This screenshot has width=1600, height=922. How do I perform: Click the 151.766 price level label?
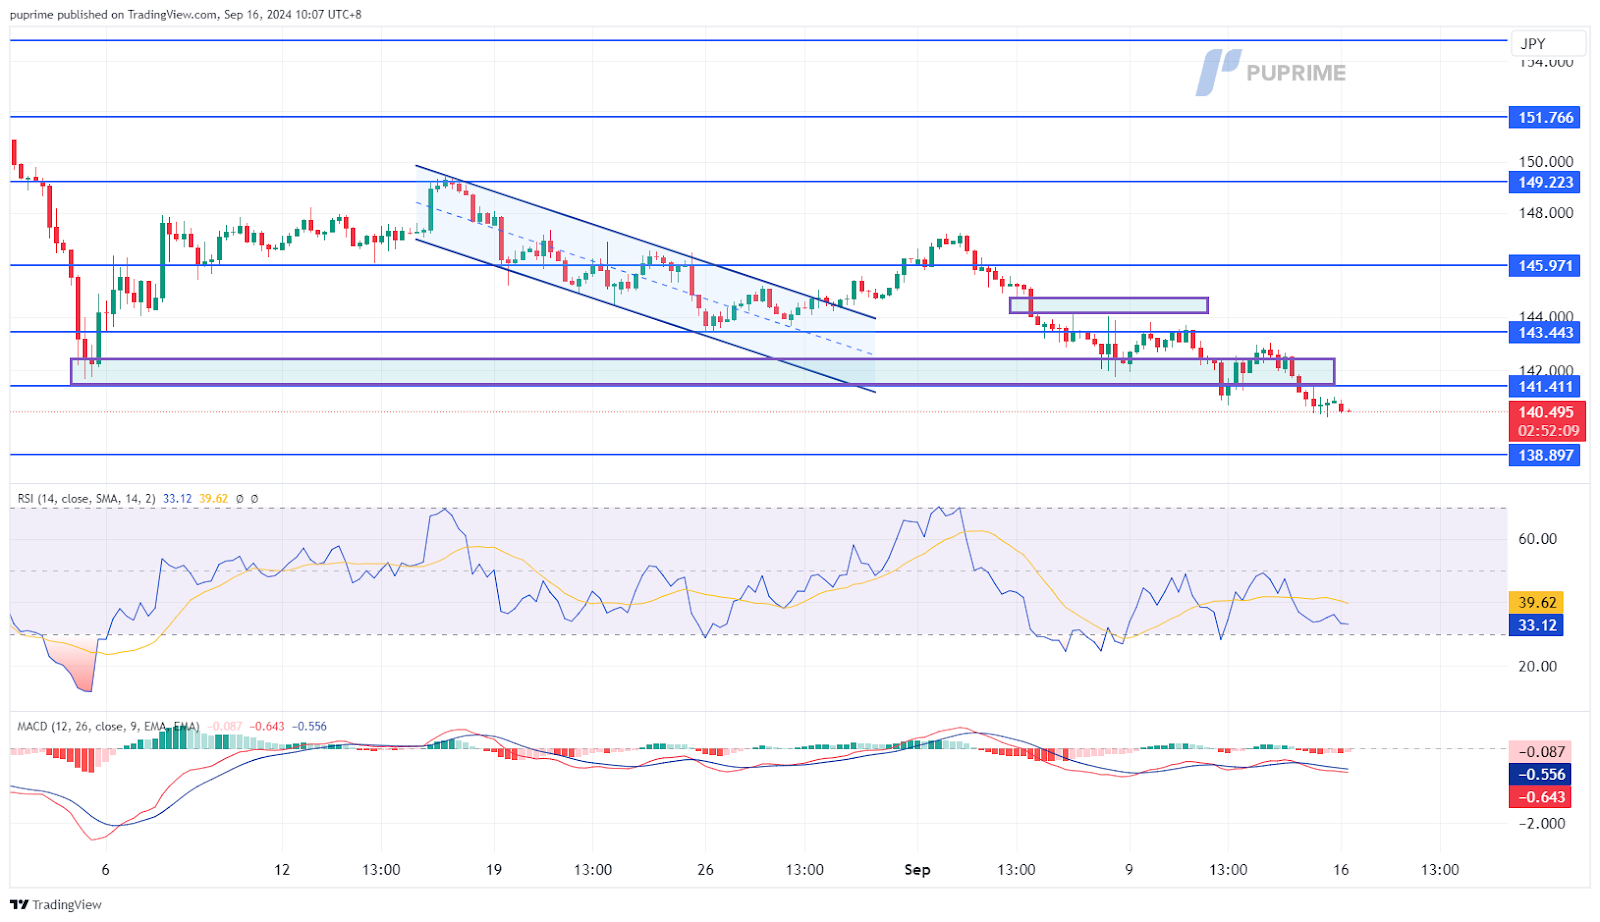coord(1546,117)
